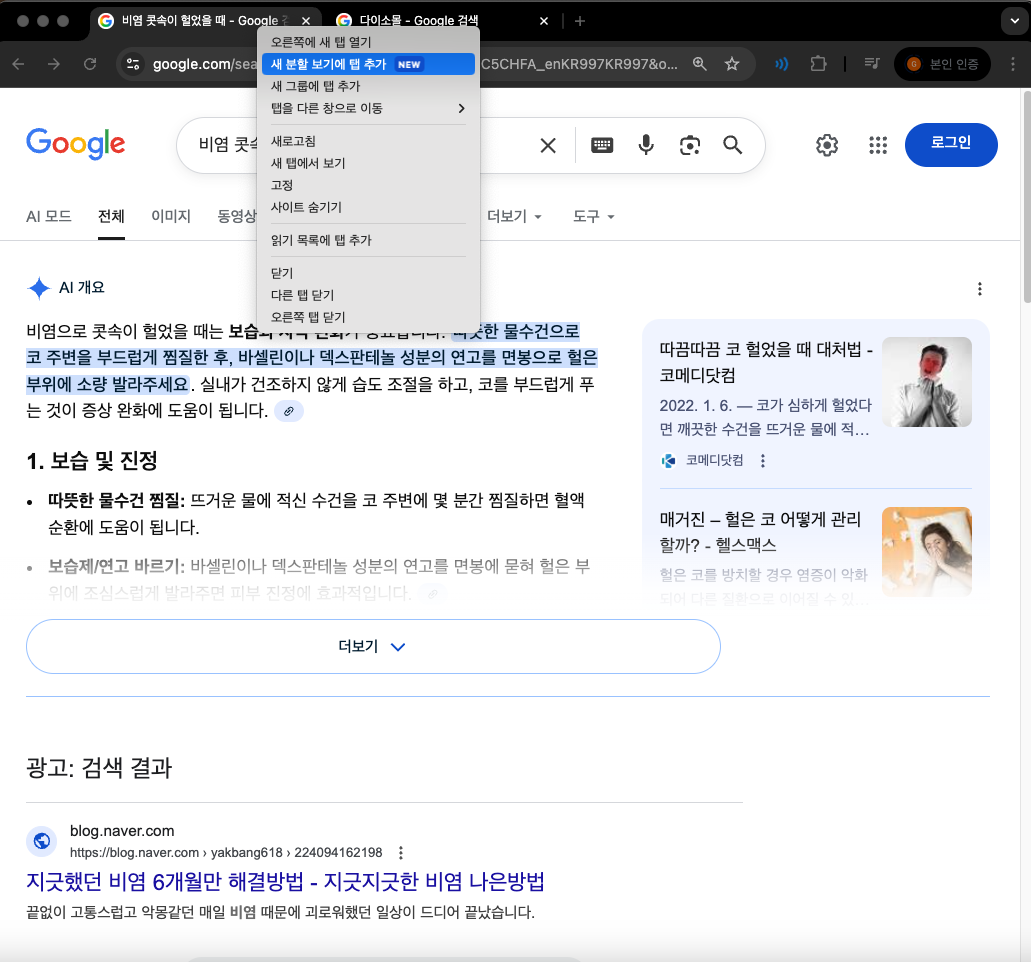The width and height of the screenshot is (1031, 962).
Task: Open Google quick settings gear icon
Action: 827,146
